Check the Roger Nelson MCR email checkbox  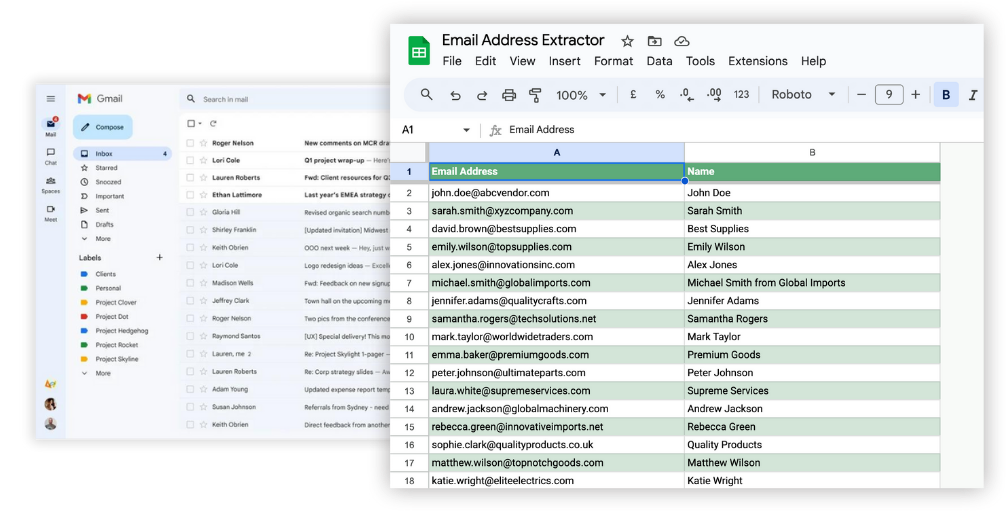(190, 143)
